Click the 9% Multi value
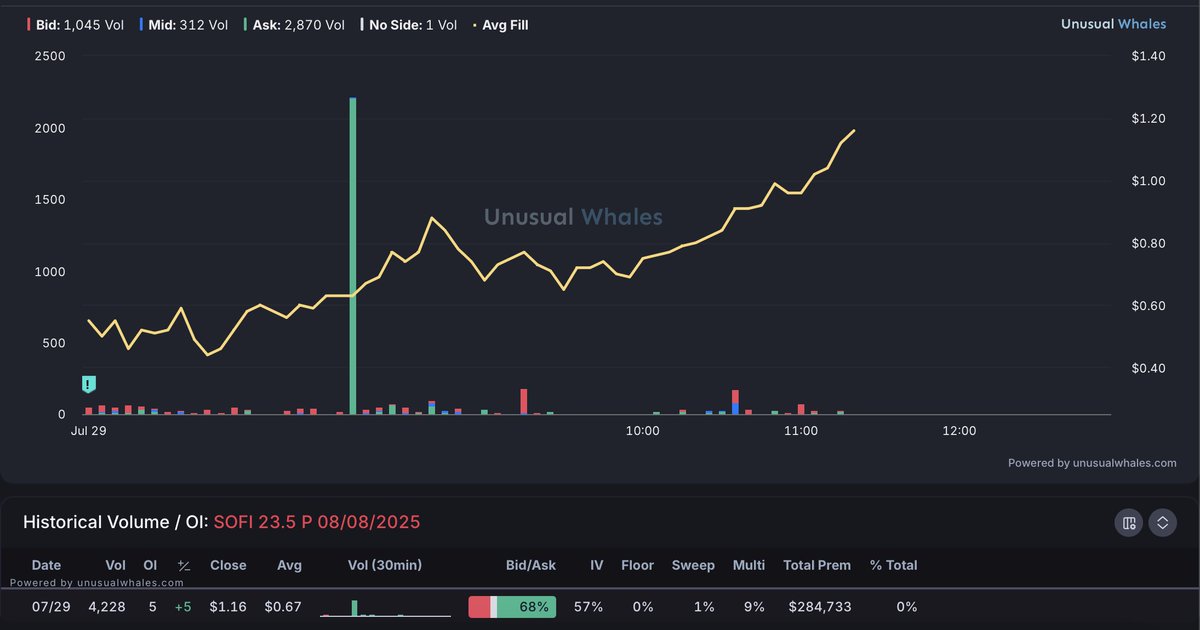This screenshot has height=630, width=1200. click(x=754, y=606)
